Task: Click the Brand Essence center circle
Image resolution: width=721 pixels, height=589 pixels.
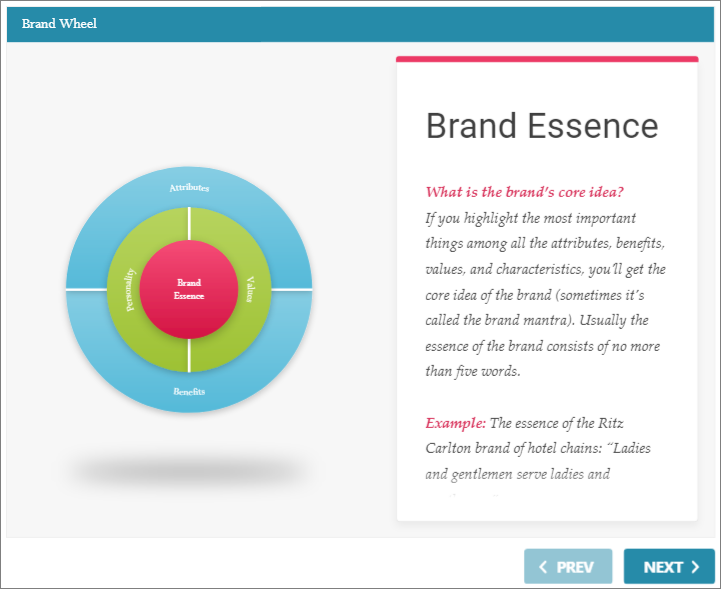Action: 189,289
